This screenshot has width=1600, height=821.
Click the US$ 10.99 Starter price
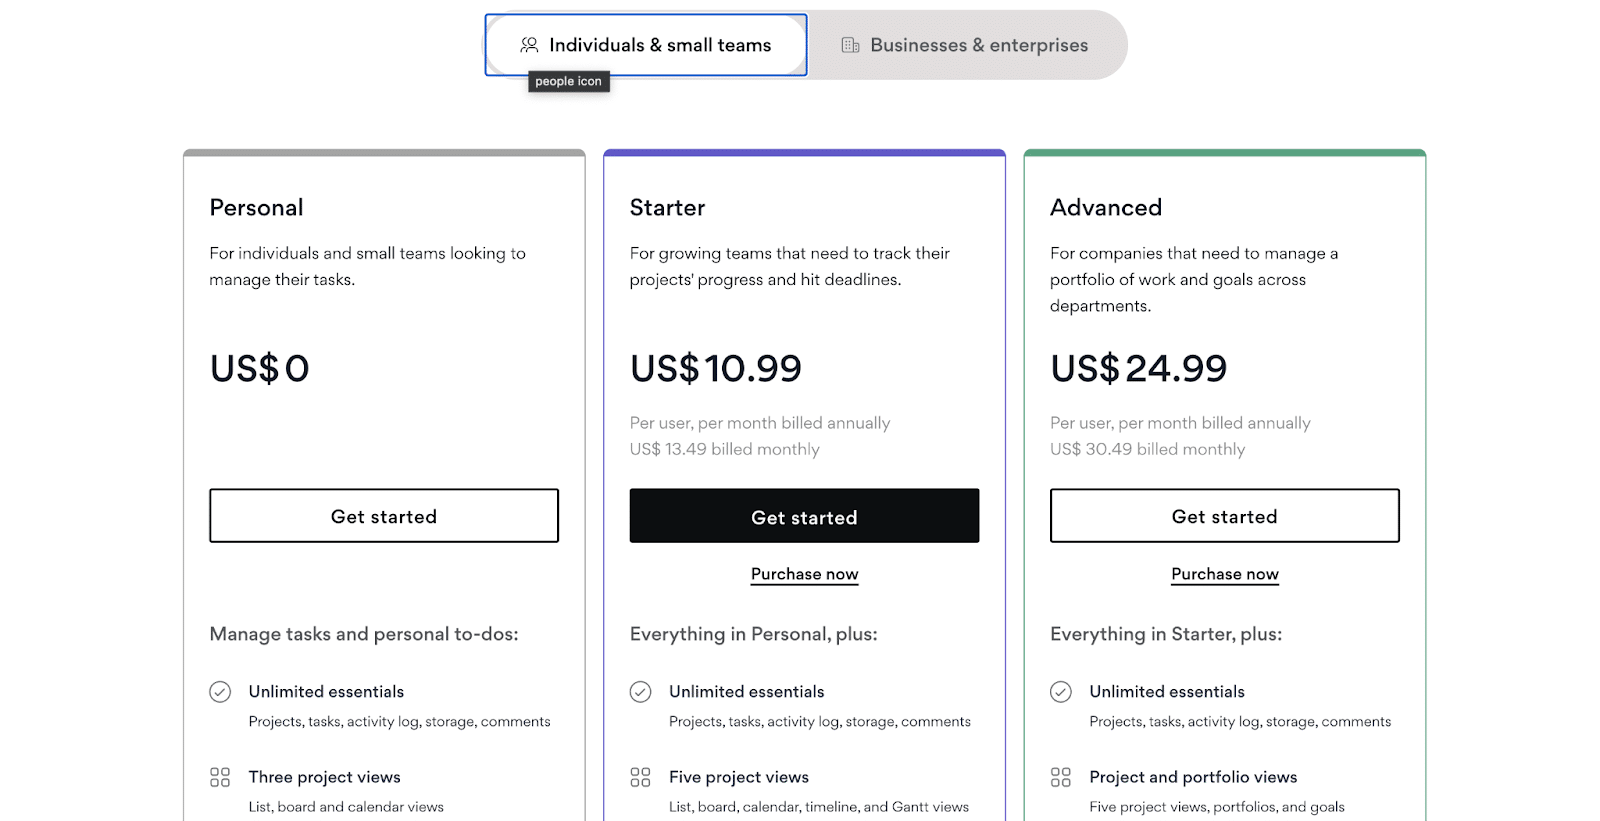[x=716, y=369]
